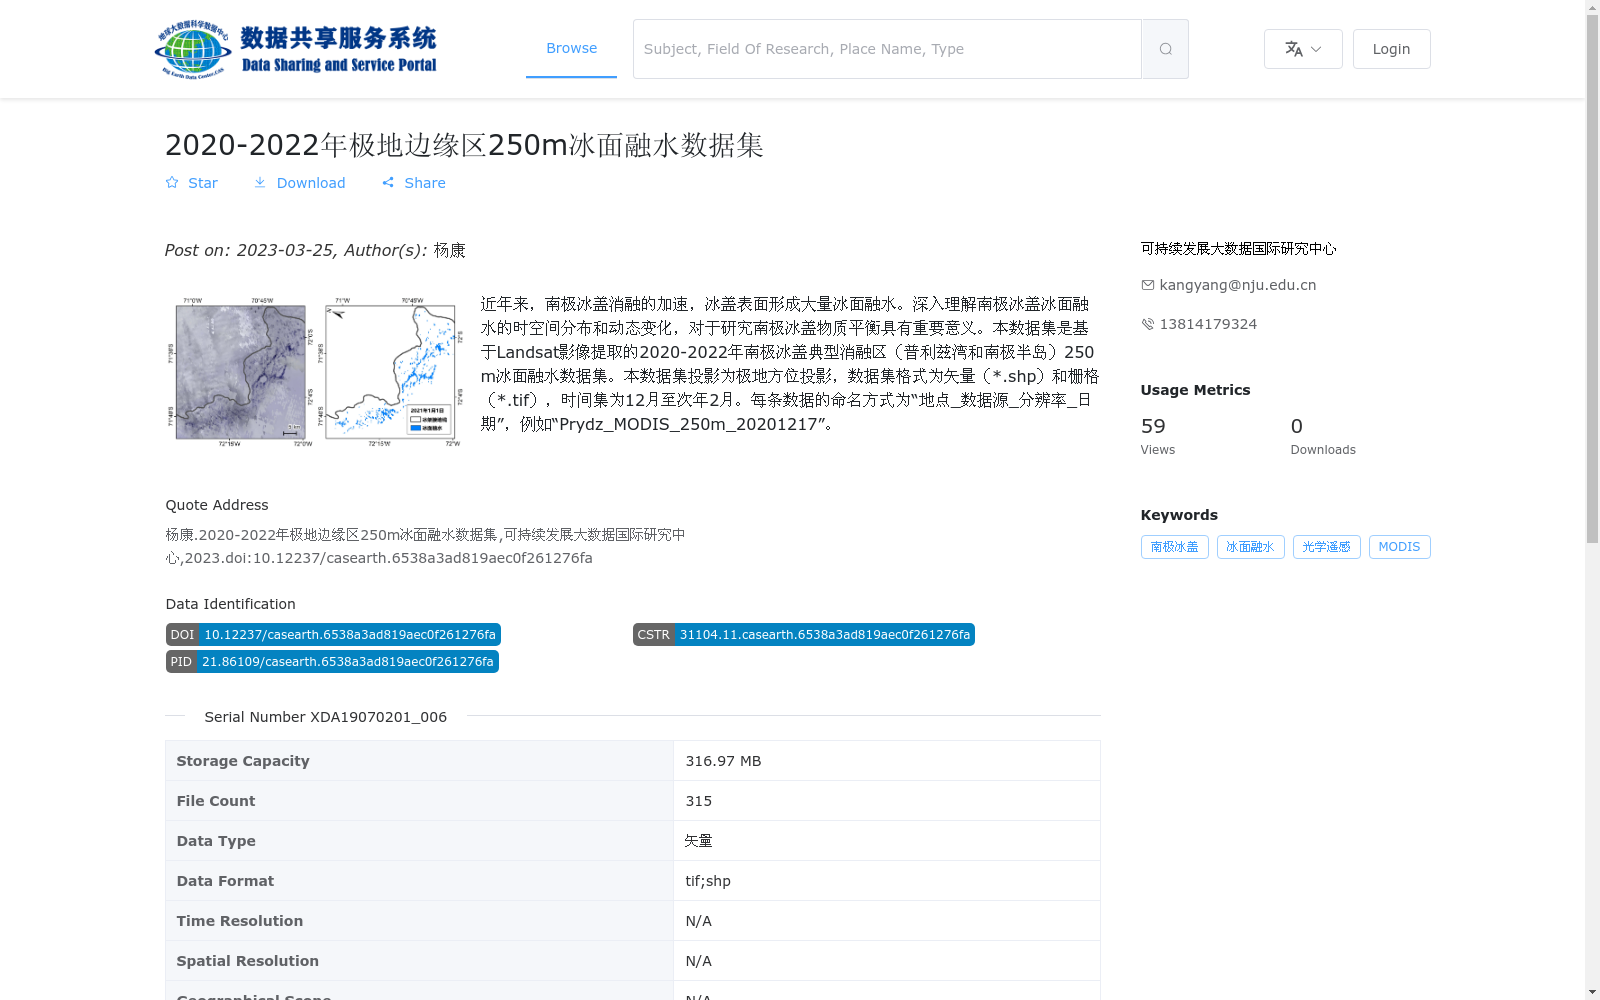This screenshot has width=1600, height=1000.
Task: Open the Browse tab
Action: point(571,48)
